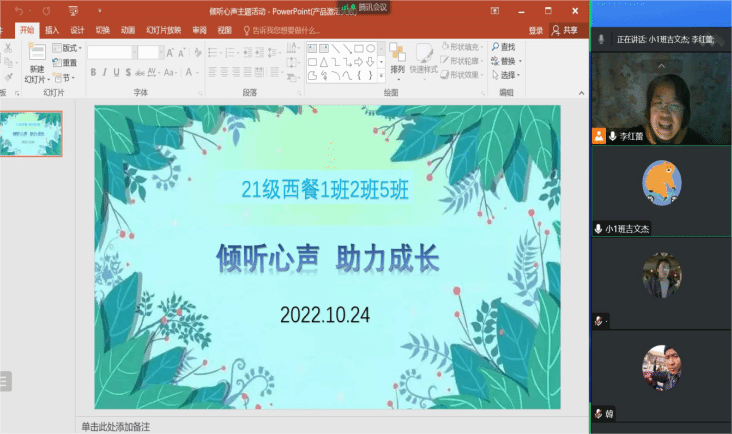Click the increase font size icon
The width and height of the screenshot is (732, 434).
coord(170,52)
